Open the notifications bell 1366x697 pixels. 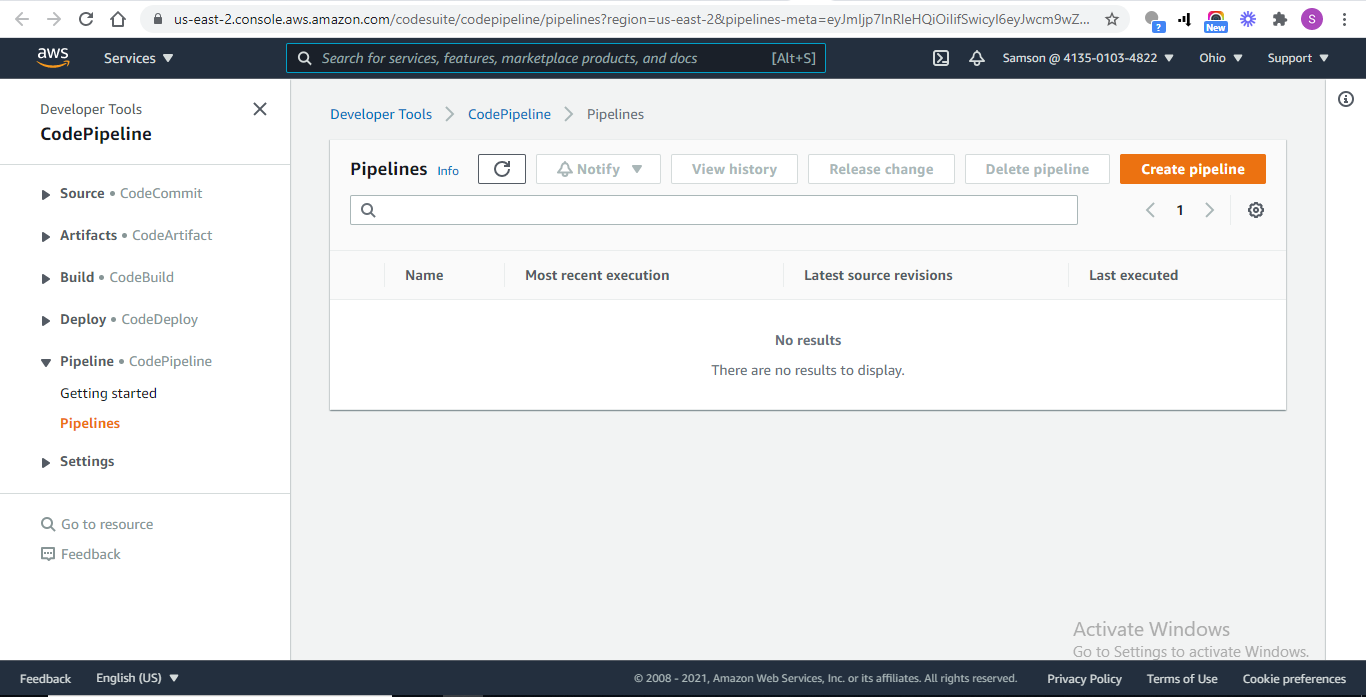pyautogui.click(x=977, y=58)
